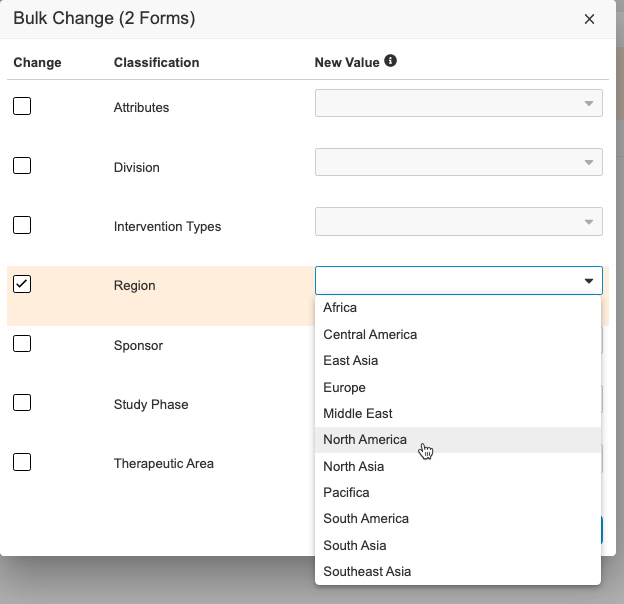Enable the Attributes change checkbox
This screenshot has width=624, height=604.
click(x=22, y=106)
